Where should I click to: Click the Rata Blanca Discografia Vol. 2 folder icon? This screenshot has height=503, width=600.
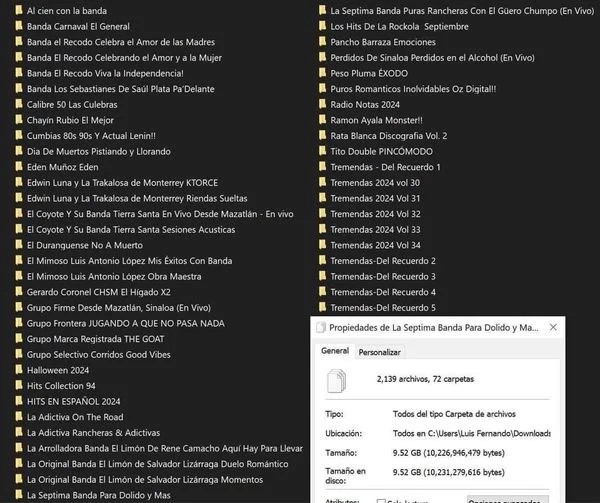coord(322,135)
